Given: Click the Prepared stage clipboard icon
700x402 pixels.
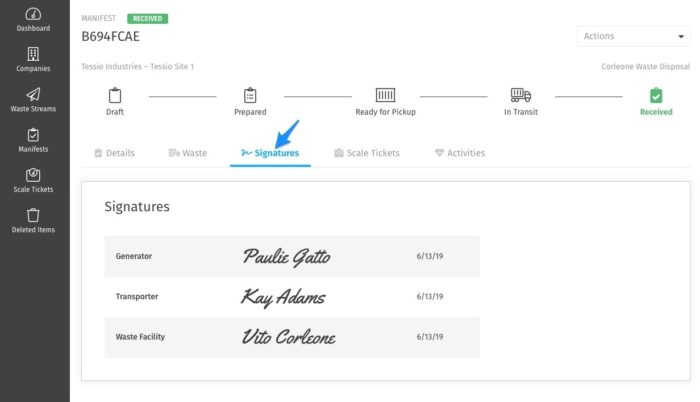Looking at the screenshot, I should [x=250, y=95].
